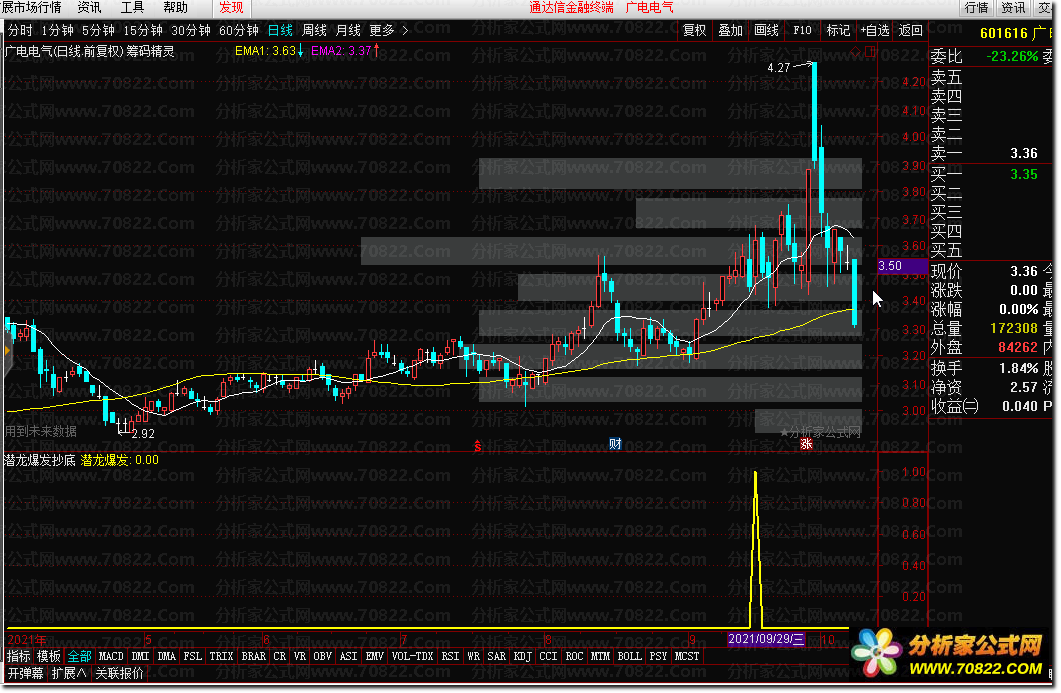1061x693 pixels.
Task: Select the EMV indicator
Action: pos(374,656)
